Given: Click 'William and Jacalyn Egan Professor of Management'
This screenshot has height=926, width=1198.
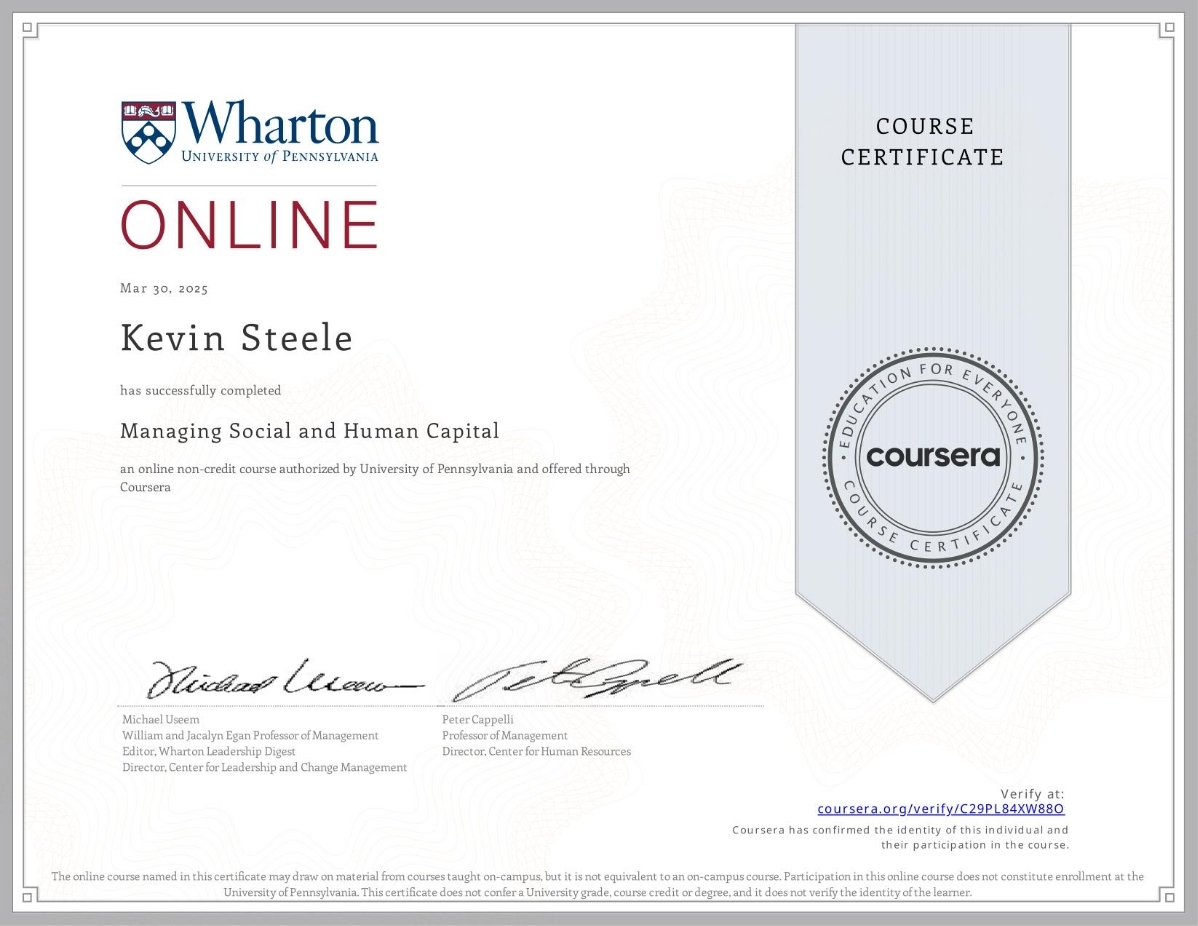Looking at the screenshot, I should point(250,736).
